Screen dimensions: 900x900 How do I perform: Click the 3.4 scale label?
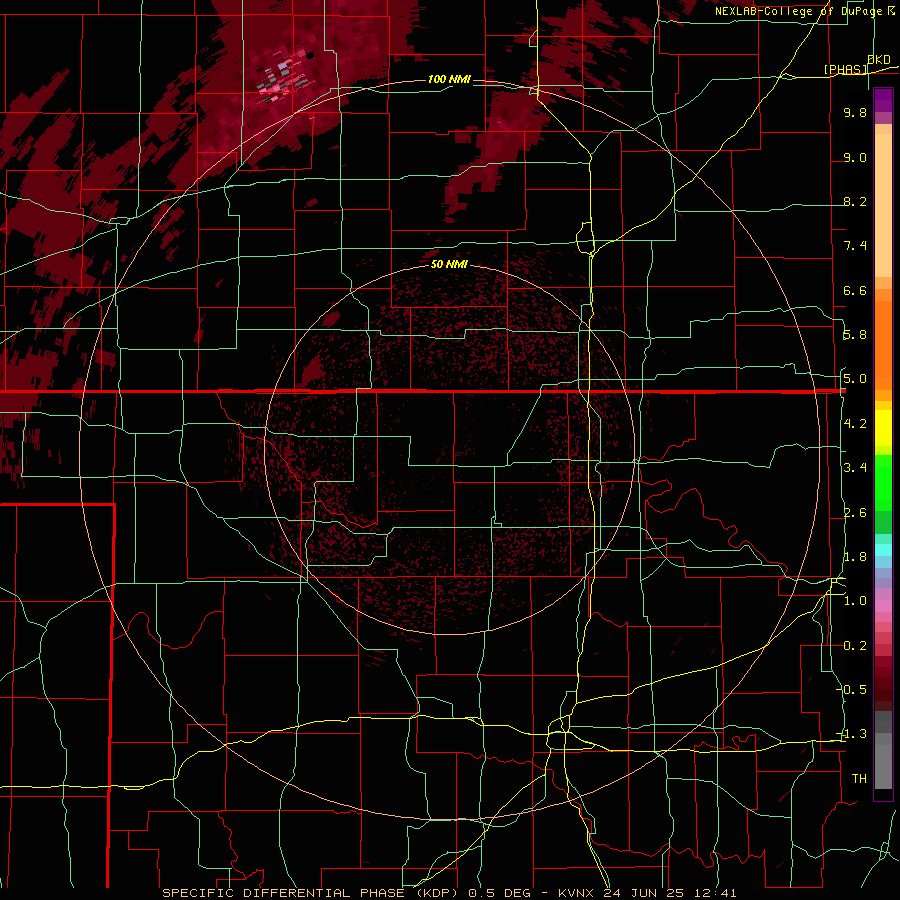tap(855, 468)
